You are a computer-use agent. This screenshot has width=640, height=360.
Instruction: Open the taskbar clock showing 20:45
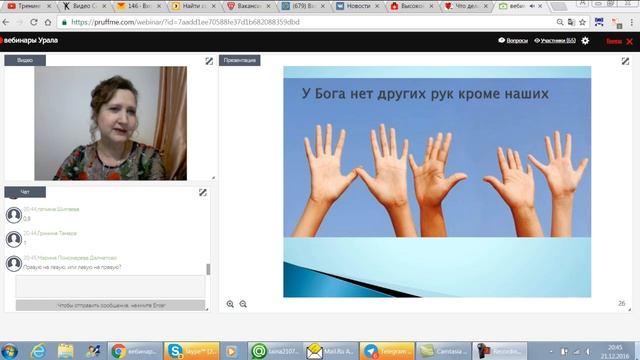pyautogui.click(x=615, y=351)
